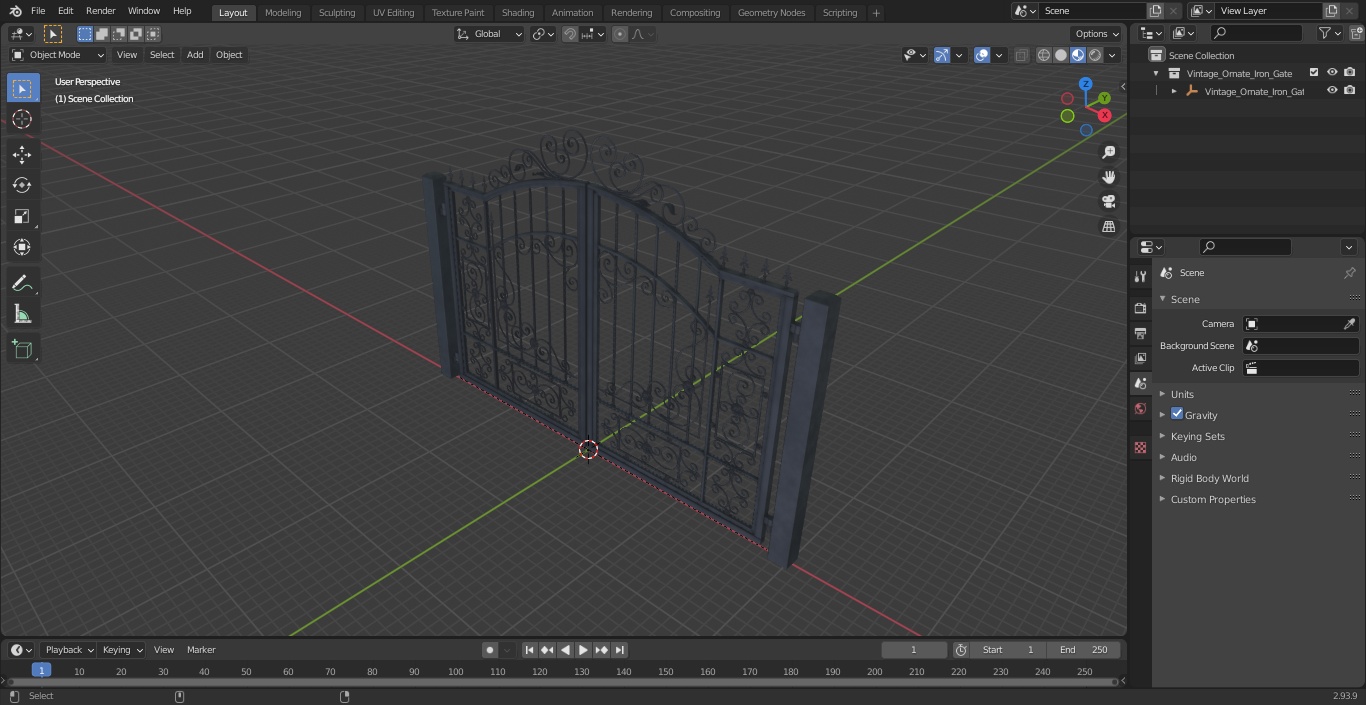This screenshot has height=705, width=1366.
Task: Click the pan view hand icon
Action: pyautogui.click(x=1108, y=177)
